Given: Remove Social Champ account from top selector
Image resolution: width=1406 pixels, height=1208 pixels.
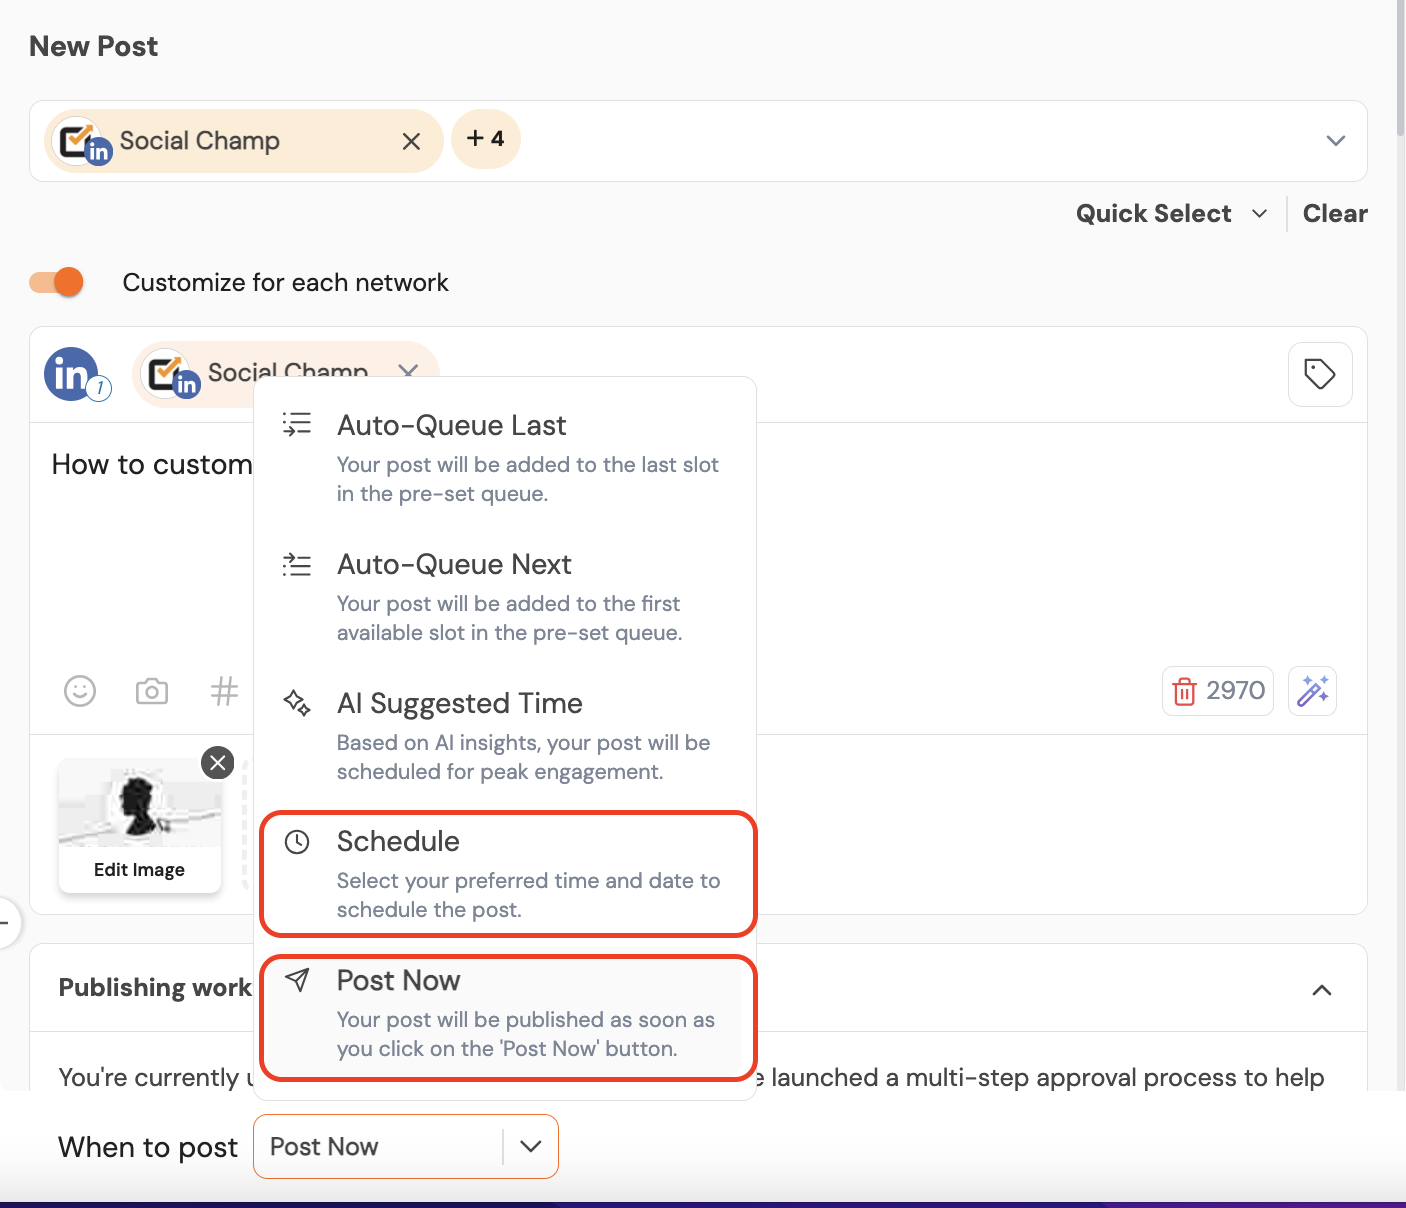Looking at the screenshot, I should [411, 142].
